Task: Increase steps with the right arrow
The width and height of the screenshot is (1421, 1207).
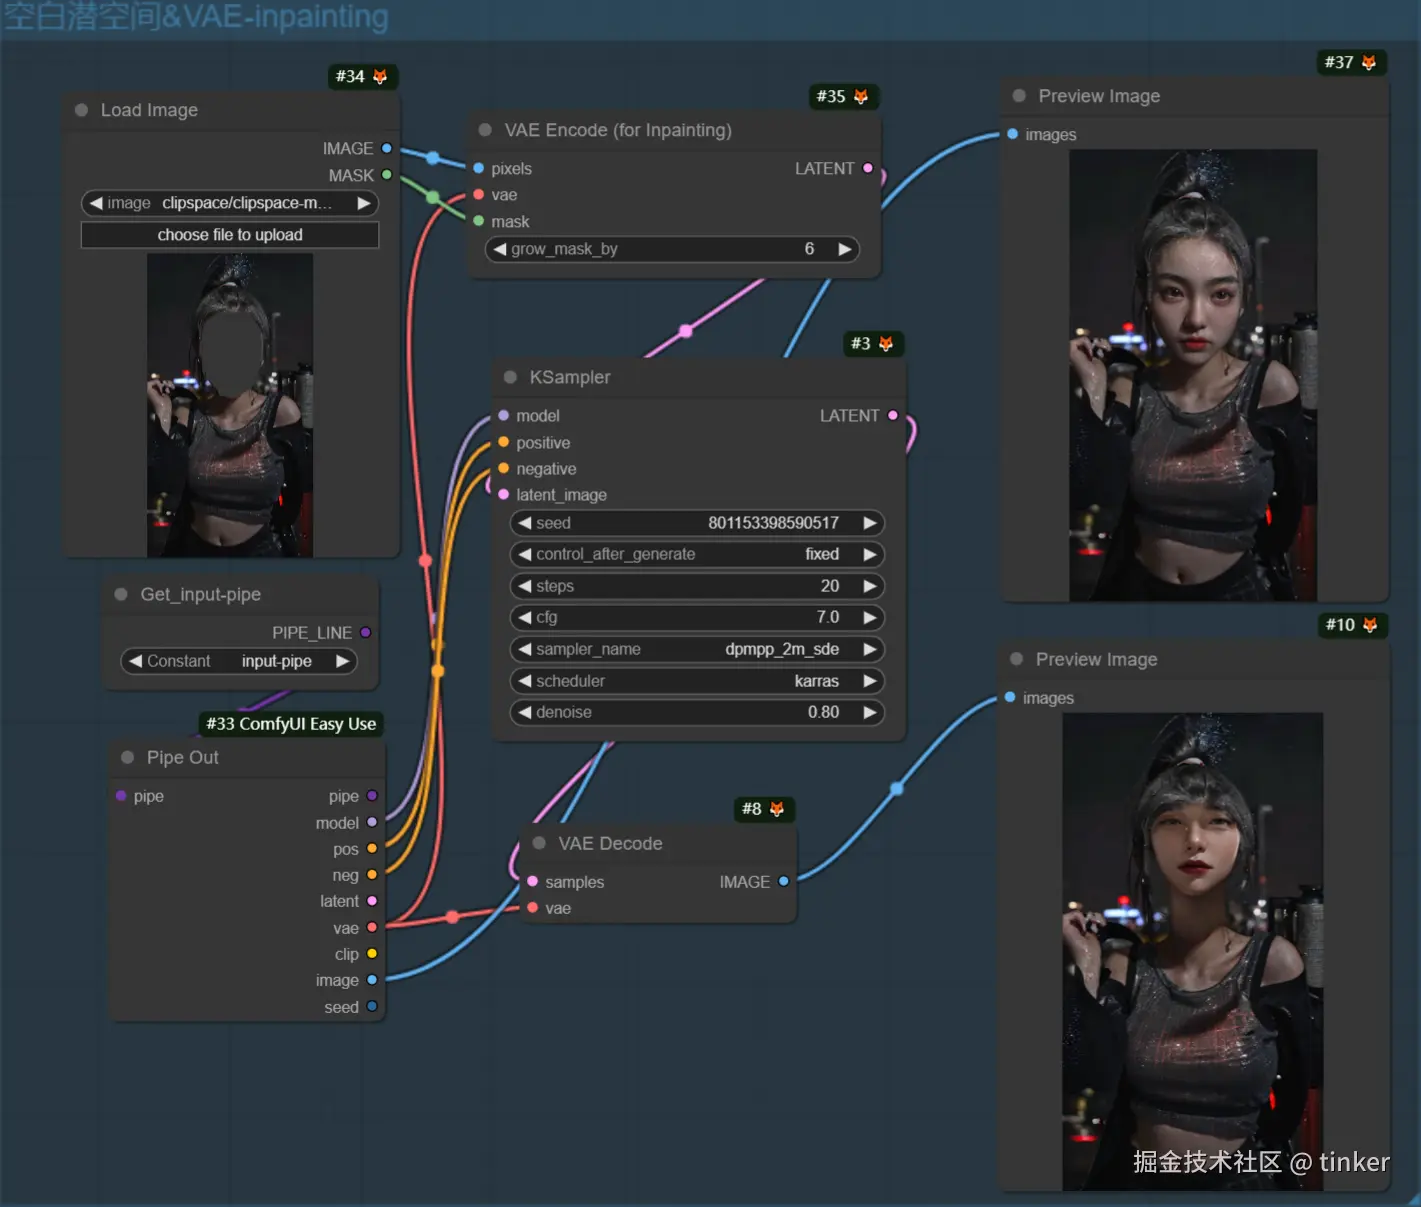Action: pyautogui.click(x=870, y=586)
